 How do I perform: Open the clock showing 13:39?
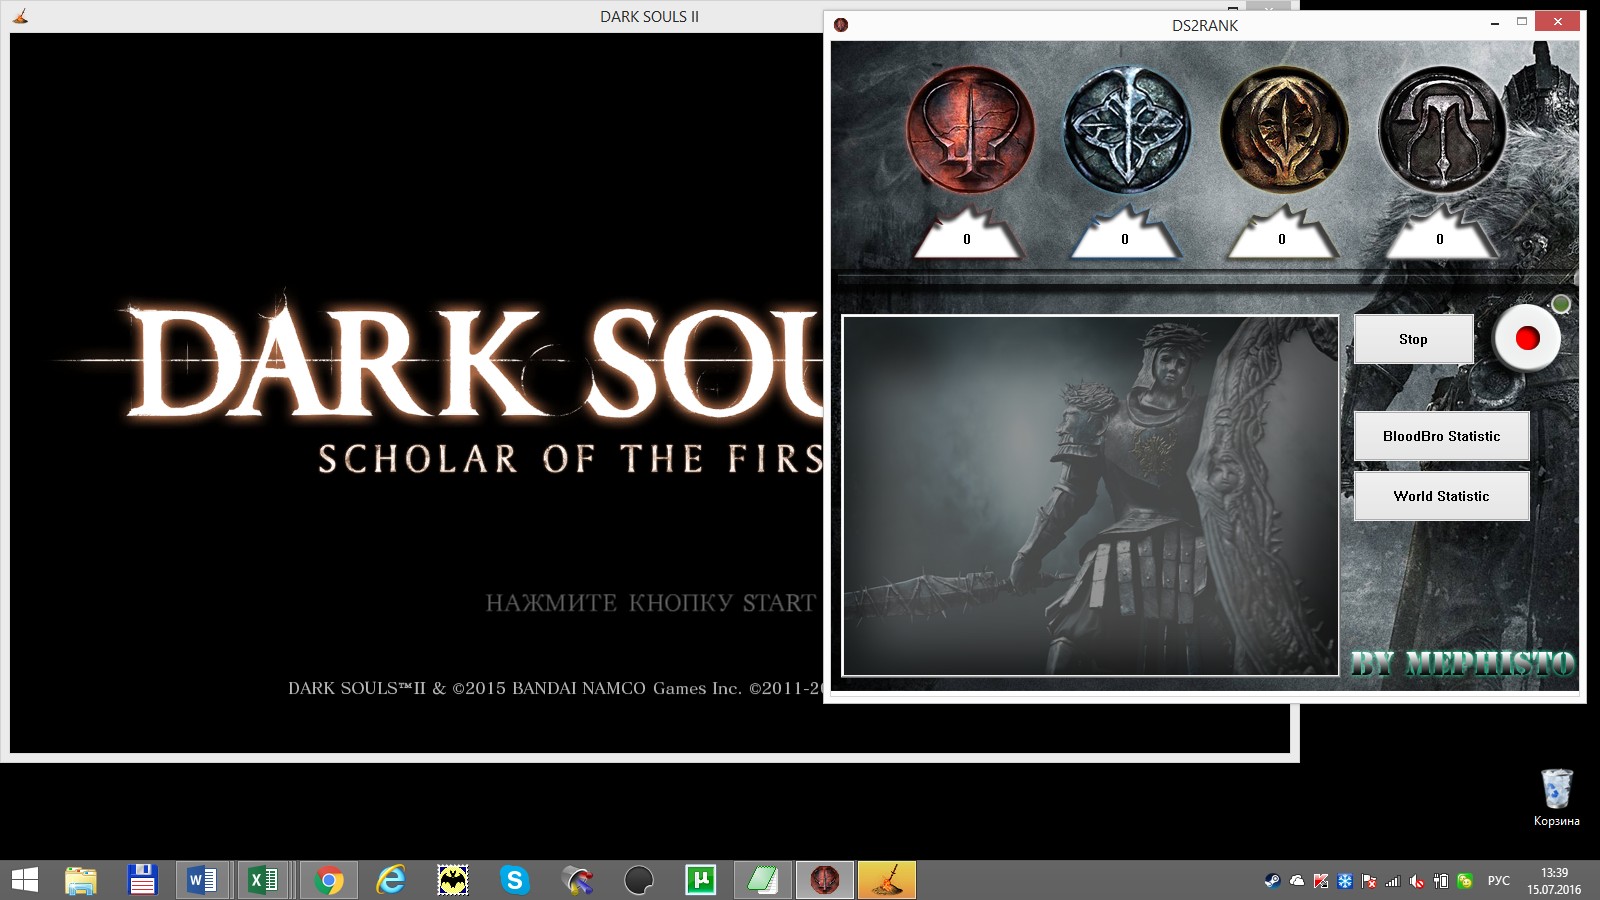pos(1554,881)
